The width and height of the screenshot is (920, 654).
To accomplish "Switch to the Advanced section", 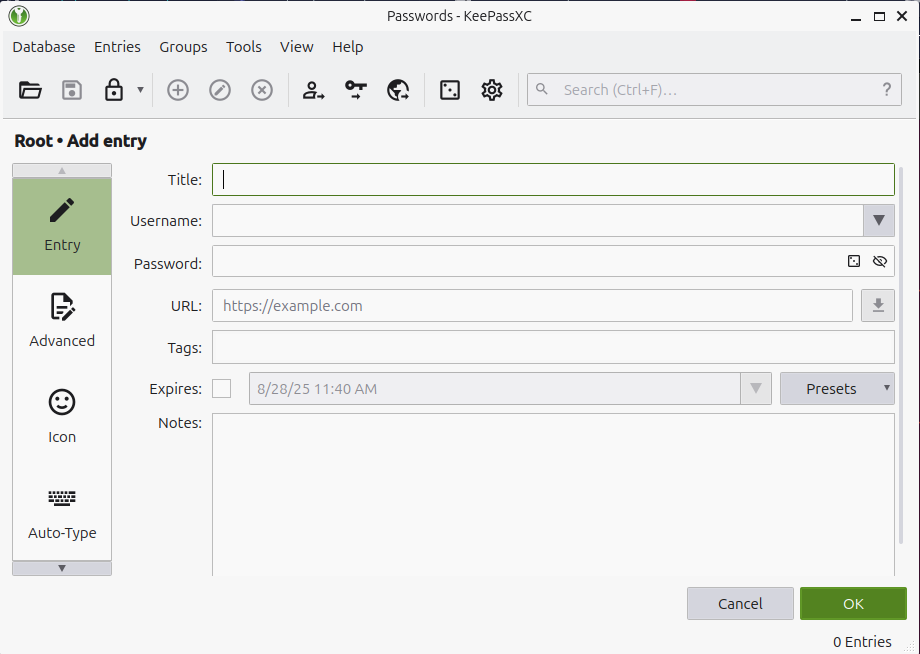I will click(x=62, y=320).
